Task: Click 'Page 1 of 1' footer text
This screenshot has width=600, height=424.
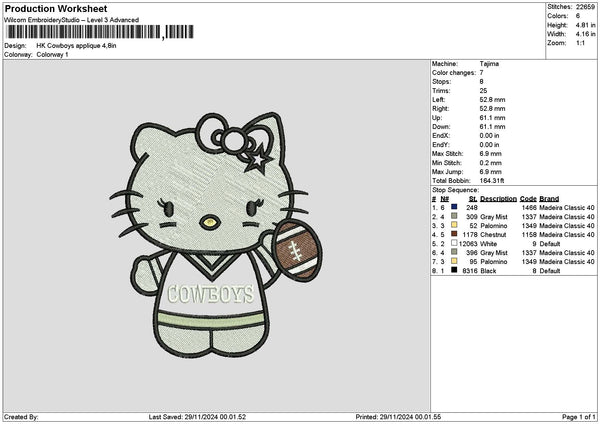Action: coord(579,417)
